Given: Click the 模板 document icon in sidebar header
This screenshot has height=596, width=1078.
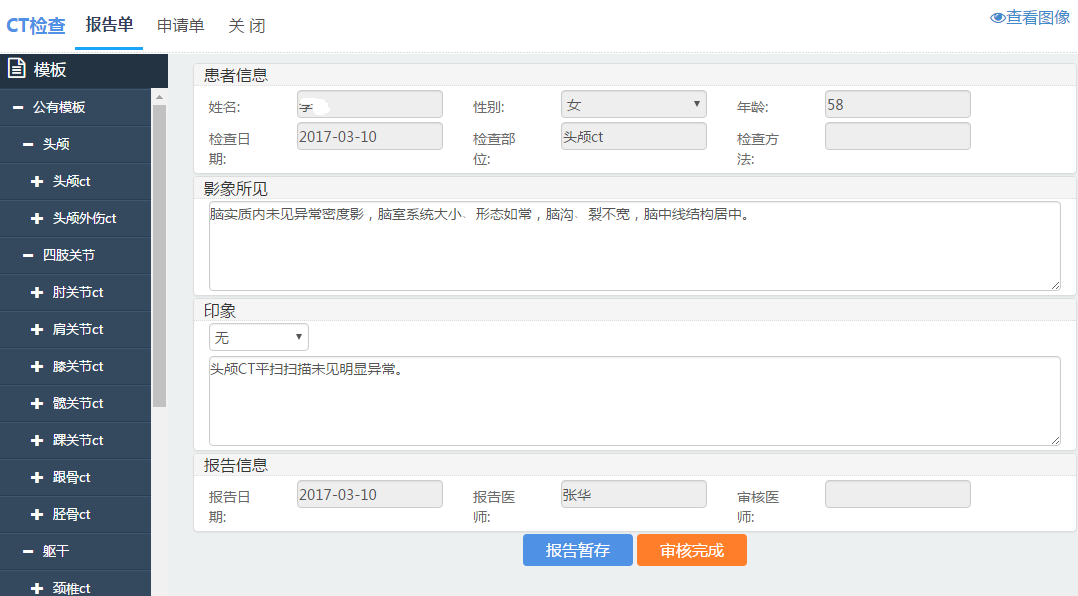Looking at the screenshot, I should tap(16, 69).
